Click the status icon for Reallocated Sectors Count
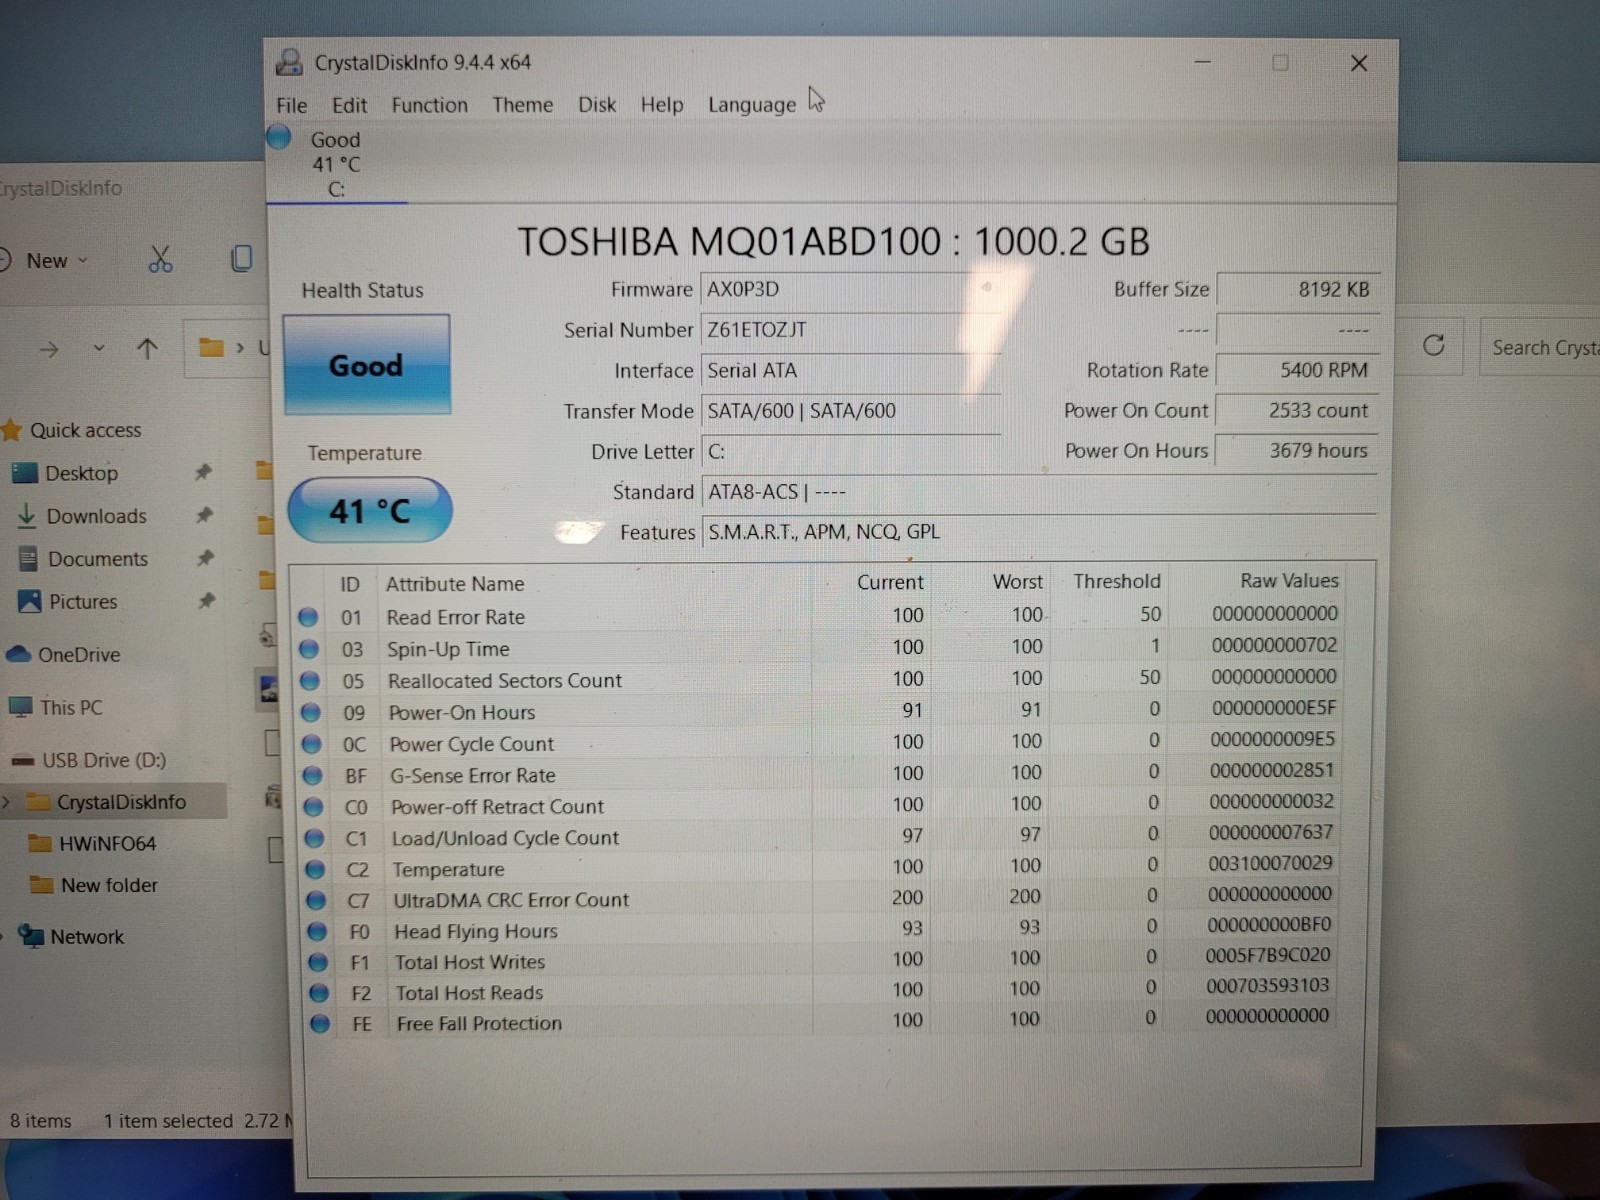 pos(310,681)
